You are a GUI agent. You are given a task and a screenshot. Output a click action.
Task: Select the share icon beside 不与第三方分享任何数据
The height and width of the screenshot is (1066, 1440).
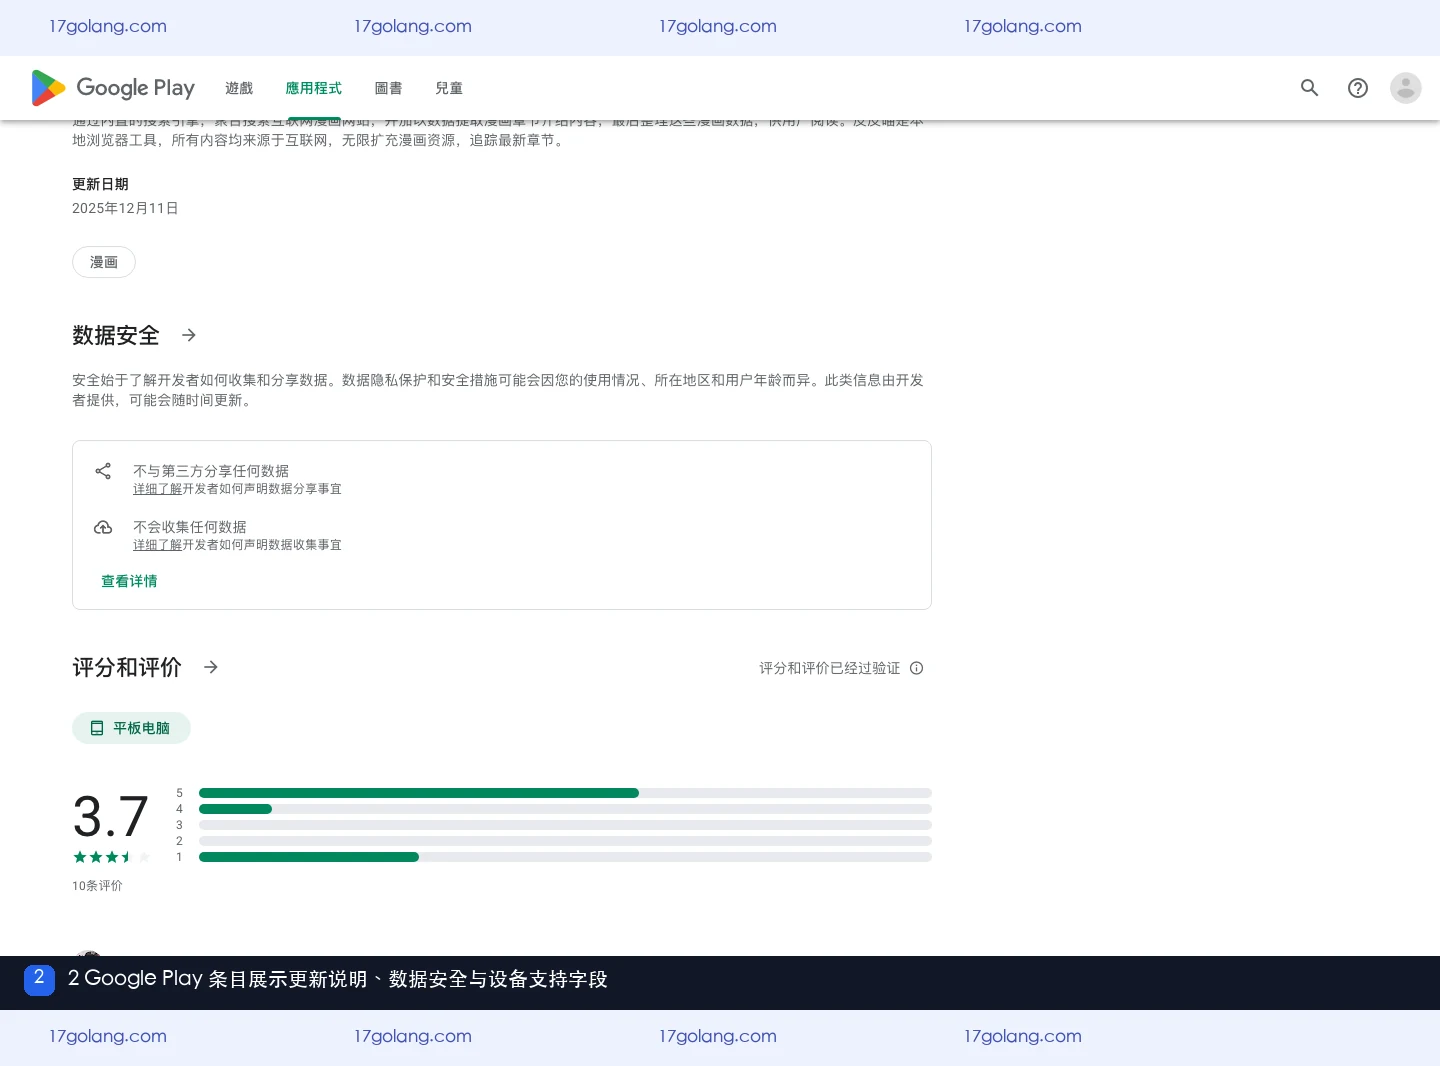pyautogui.click(x=103, y=471)
